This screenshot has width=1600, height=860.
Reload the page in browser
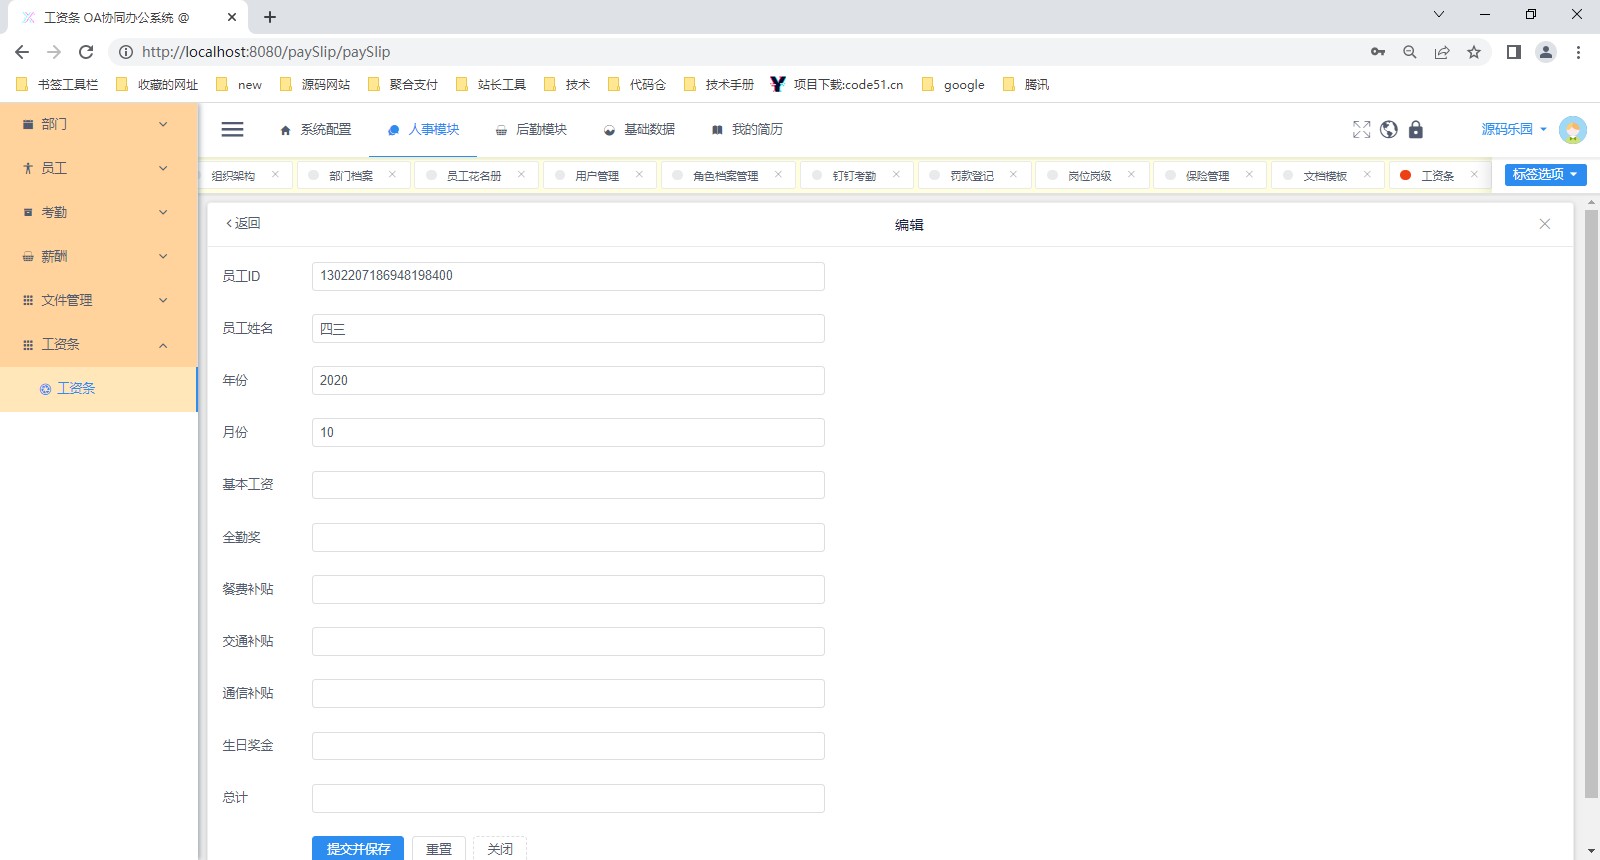pyautogui.click(x=86, y=52)
